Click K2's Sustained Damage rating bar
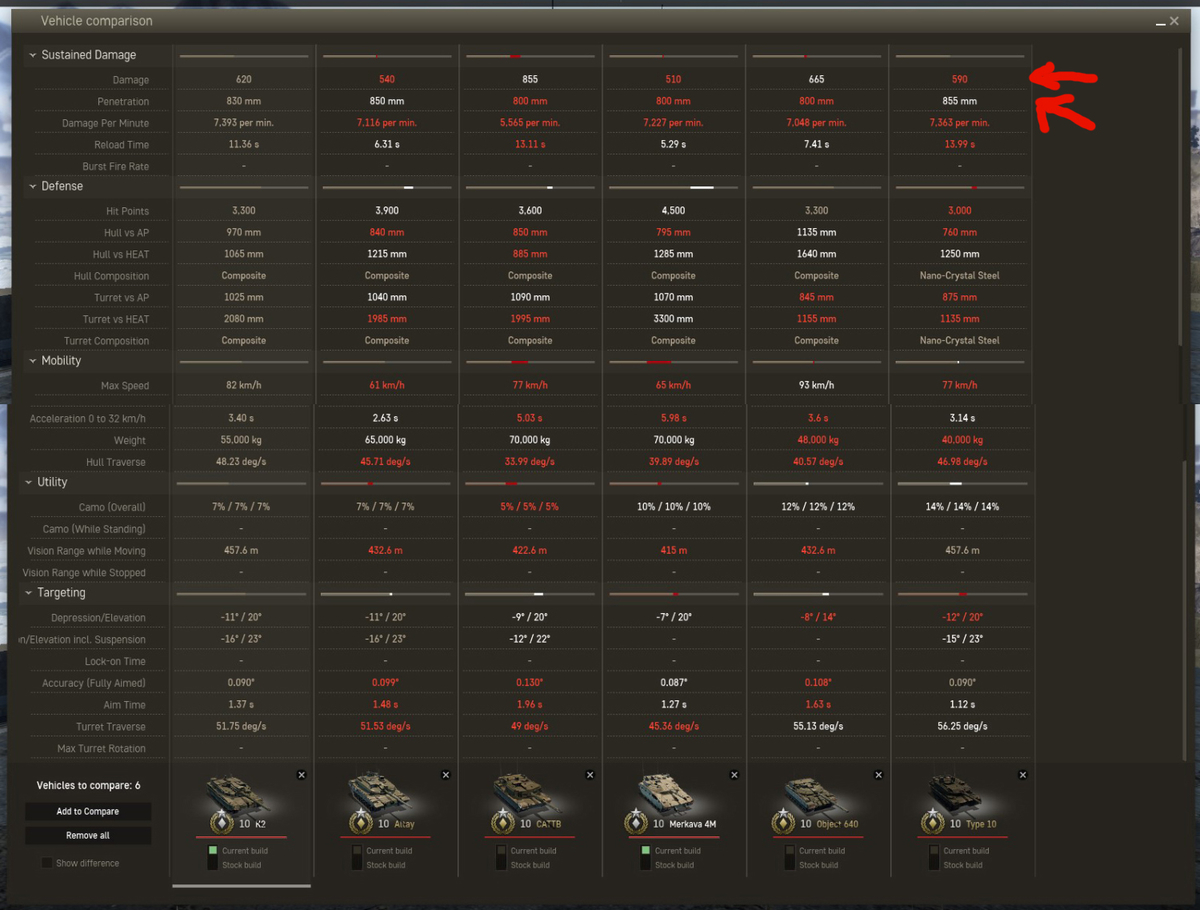 (x=243, y=57)
